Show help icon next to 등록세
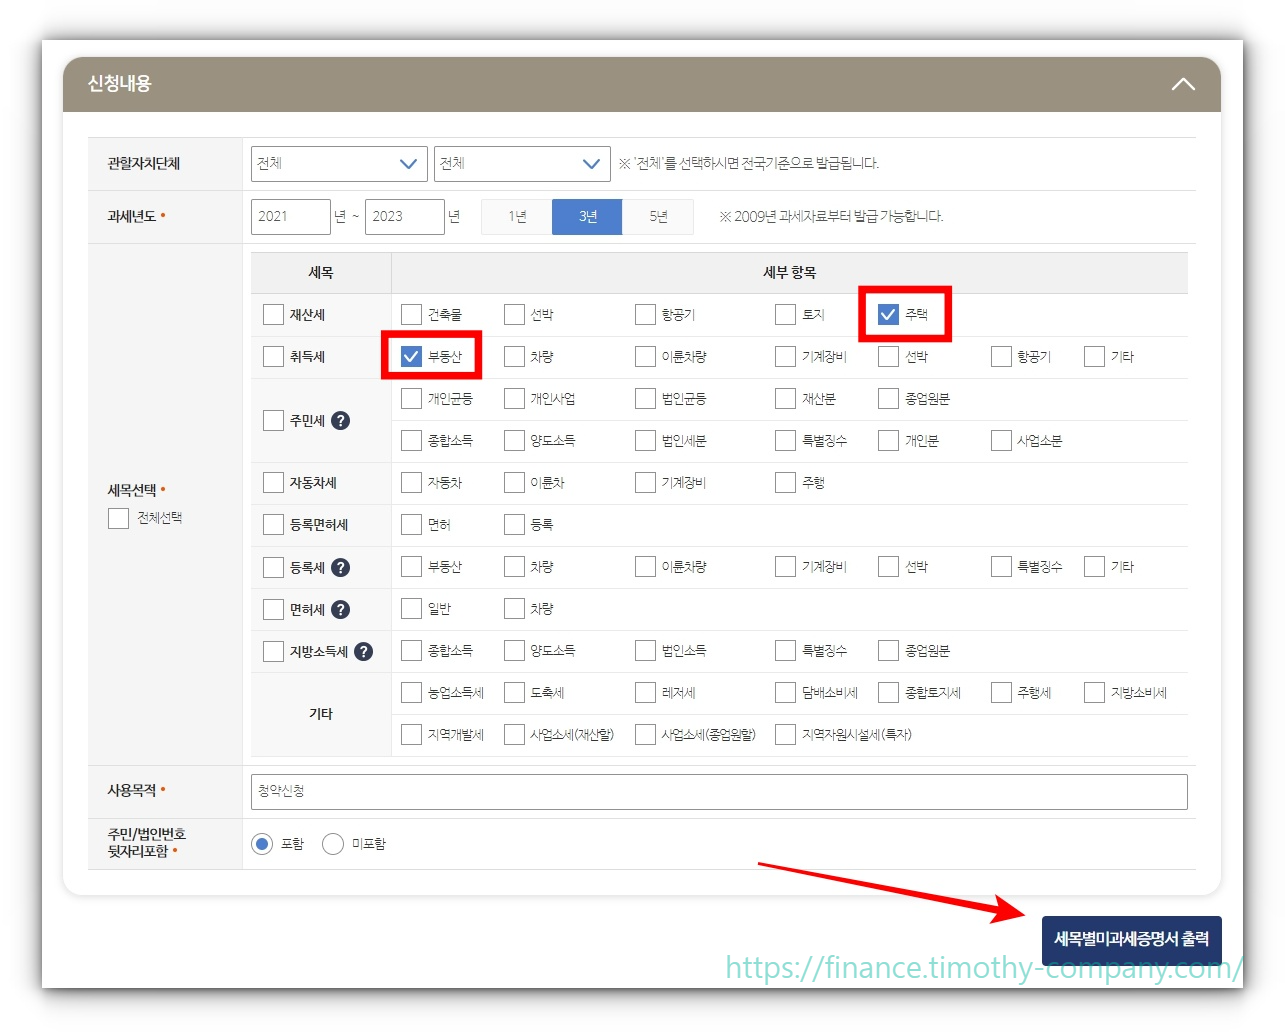This screenshot has height=1032, width=1285. 340,568
